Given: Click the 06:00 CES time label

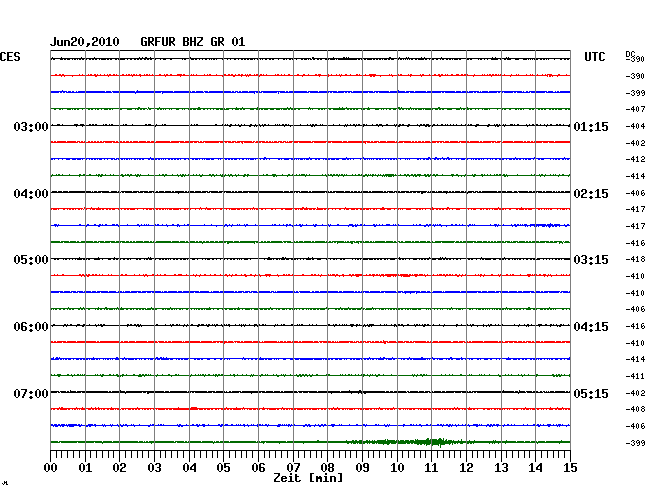Looking at the screenshot, I should point(31,327).
